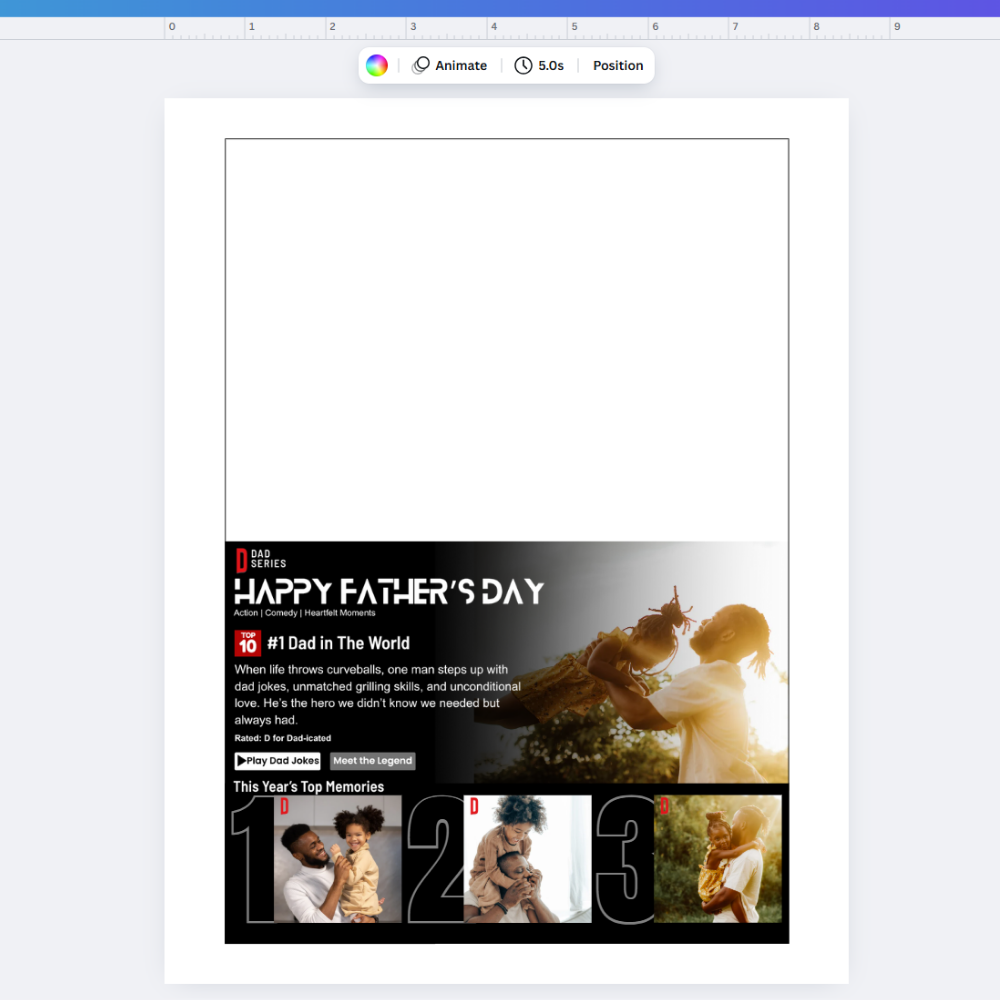This screenshot has width=1000, height=1000.
Task: Click the Animate button
Action: (x=450, y=65)
